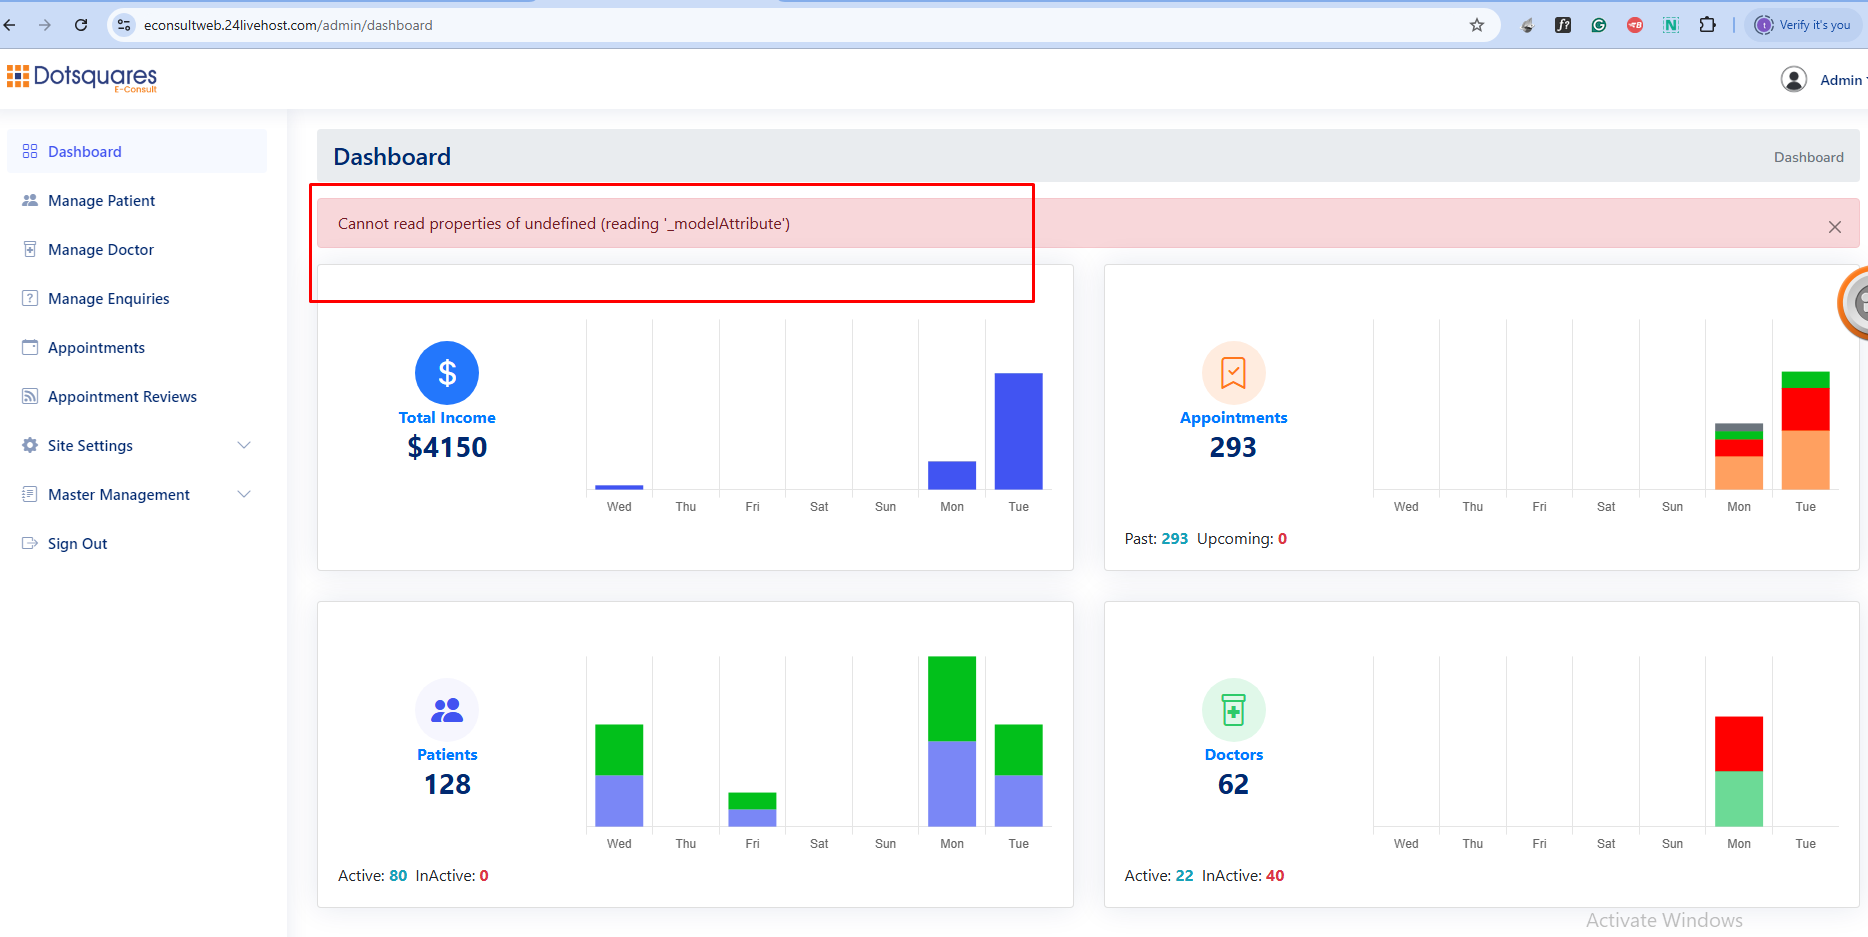Open Manage Doctor in the sidebar
Image resolution: width=1868 pixels, height=937 pixels.
137,249
